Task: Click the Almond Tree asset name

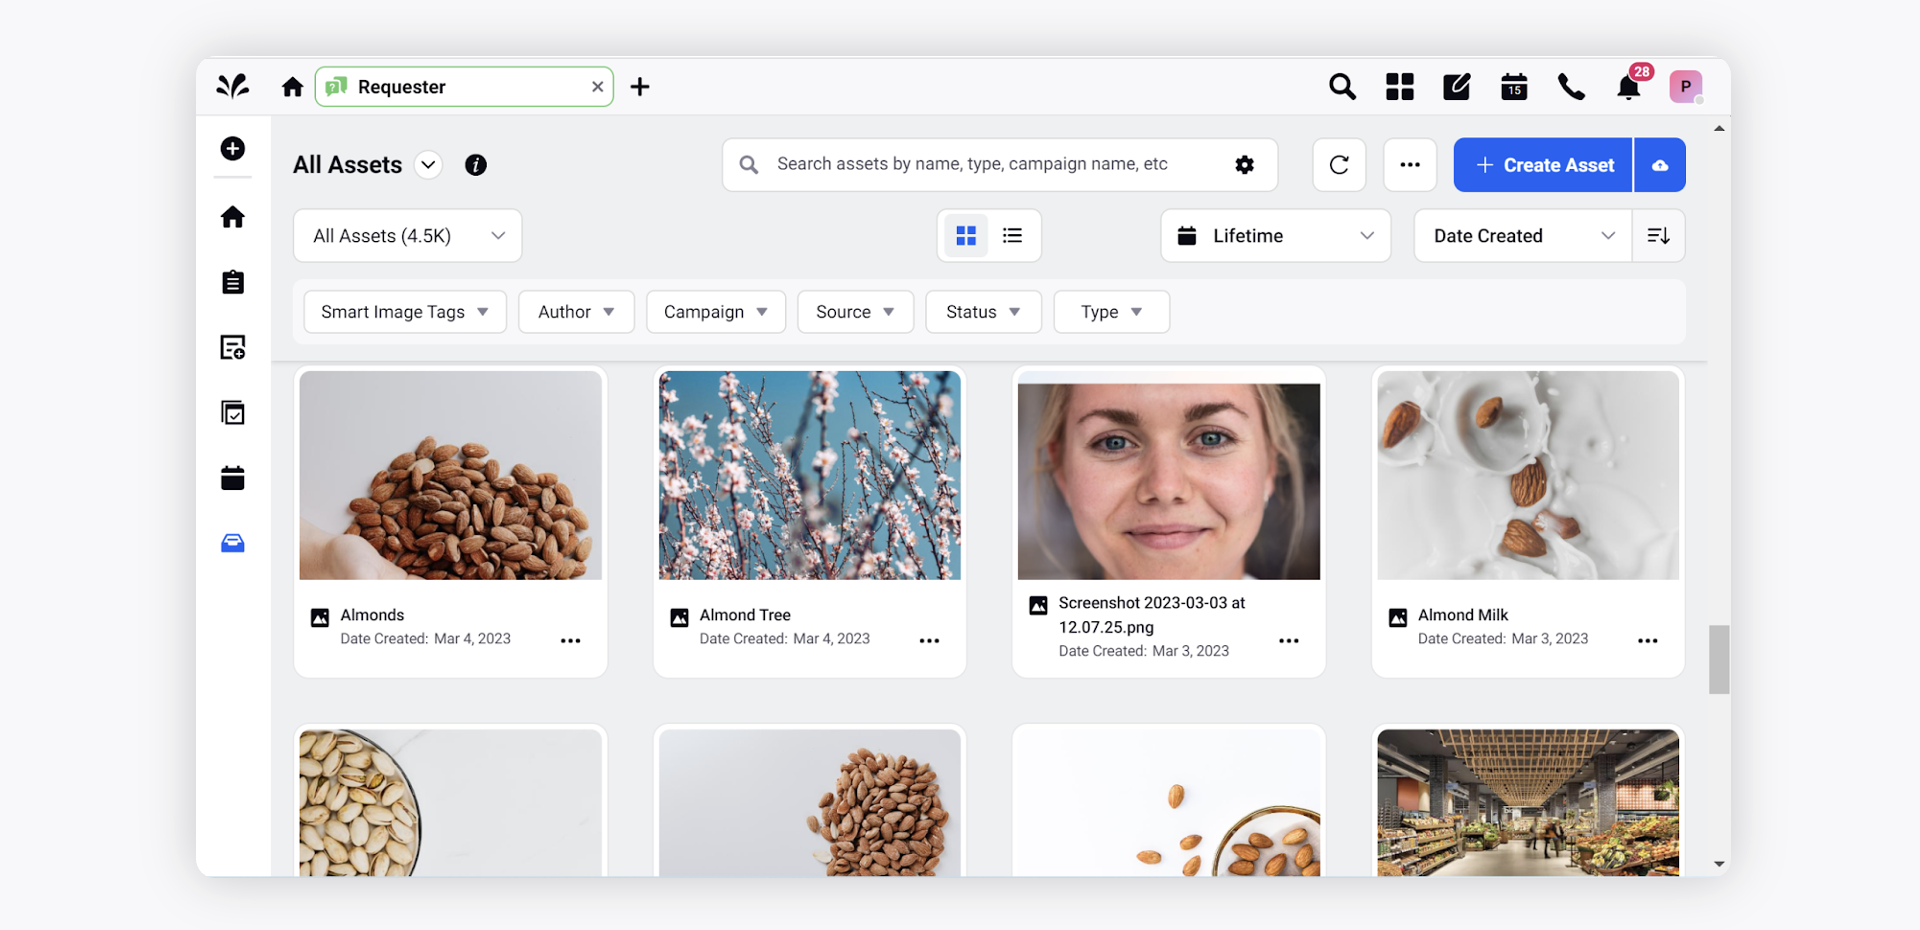Action: point(745,615)
